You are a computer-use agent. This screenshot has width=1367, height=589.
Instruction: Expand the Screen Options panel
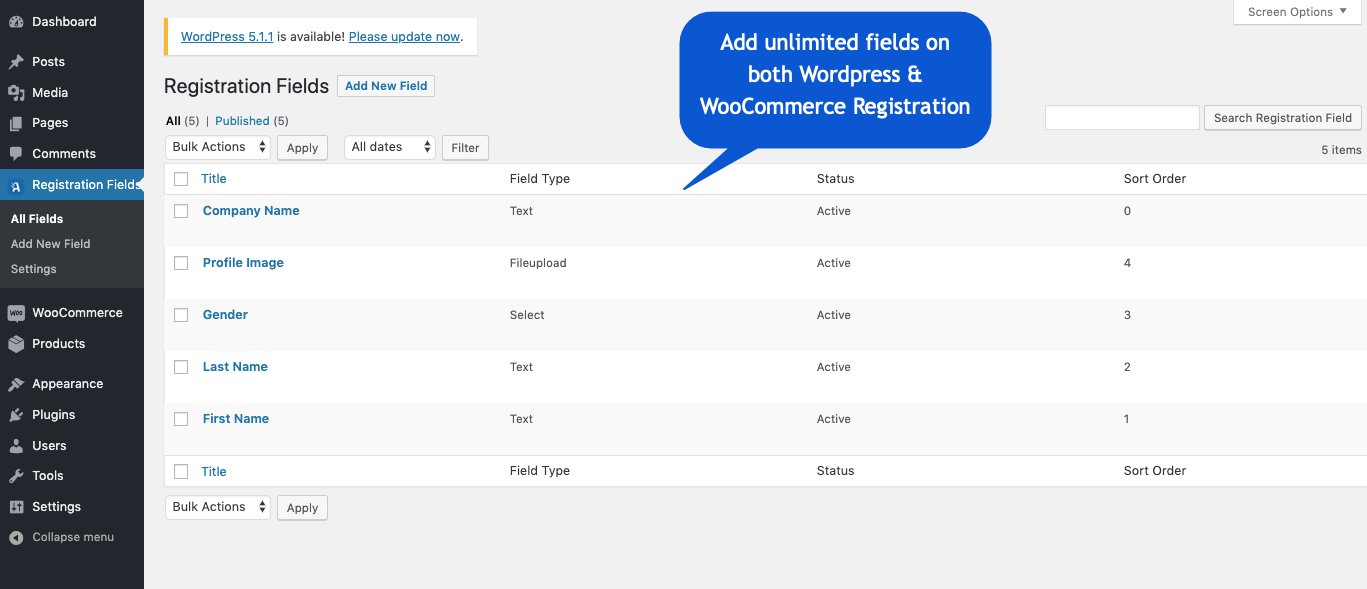pyautogui.click(x=1295, y=11)
